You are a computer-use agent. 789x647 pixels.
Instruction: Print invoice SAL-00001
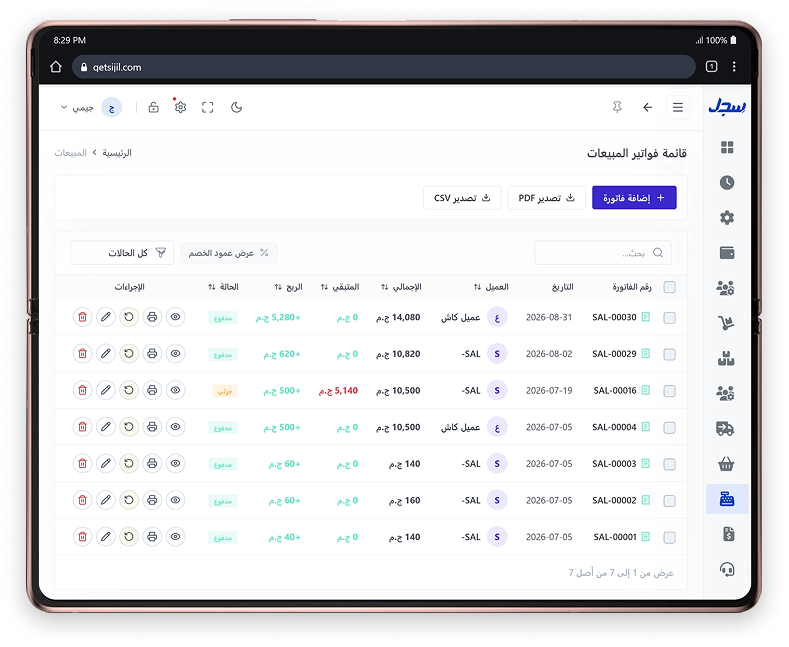[x=152, y=537]
